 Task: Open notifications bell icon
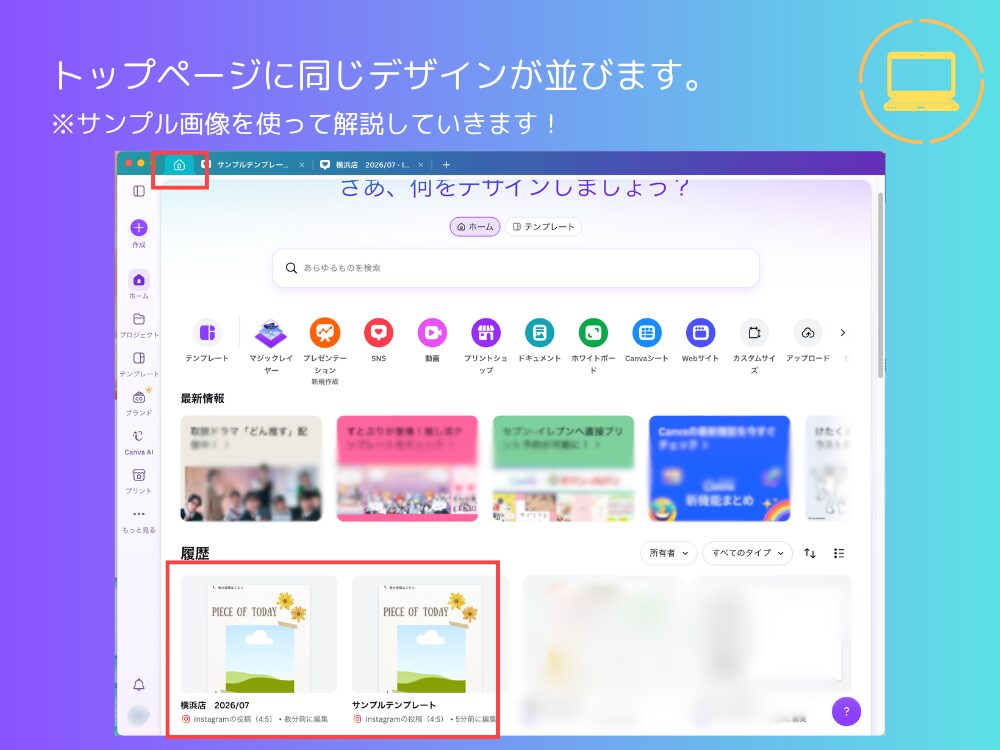[138, 684]
